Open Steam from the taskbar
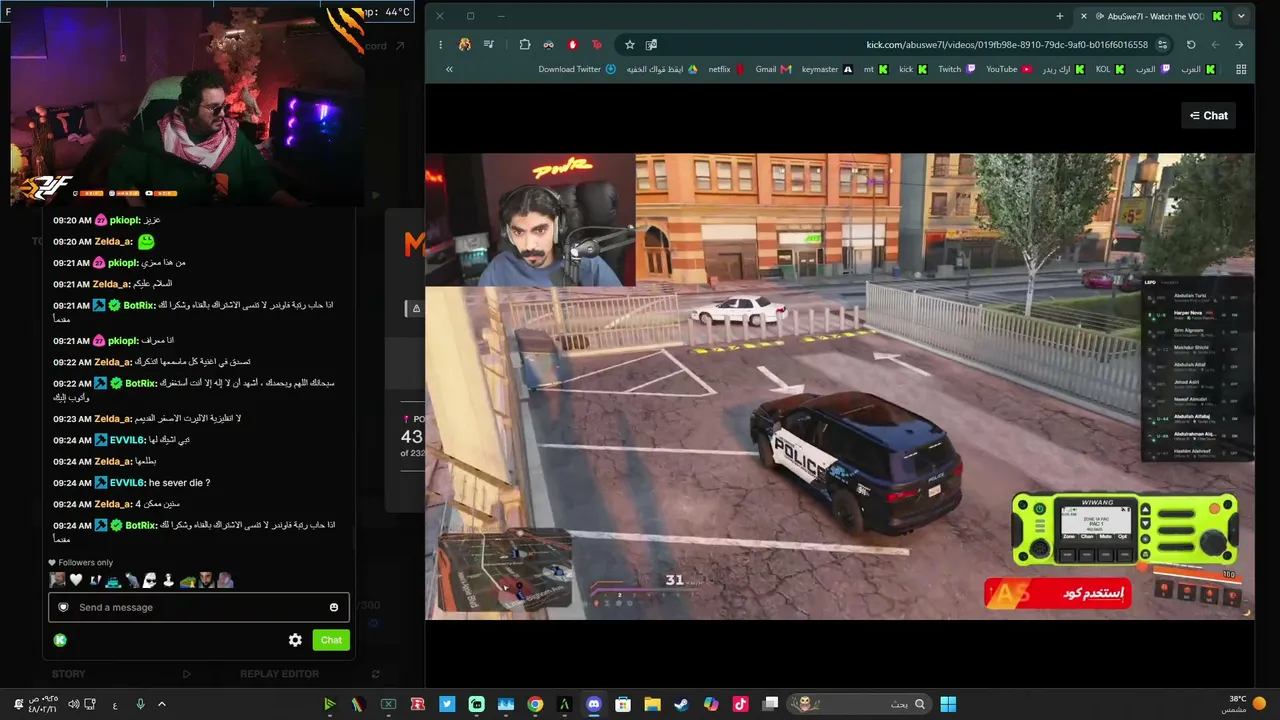This screenshot has width=1280, height=720. click(681, 704)
